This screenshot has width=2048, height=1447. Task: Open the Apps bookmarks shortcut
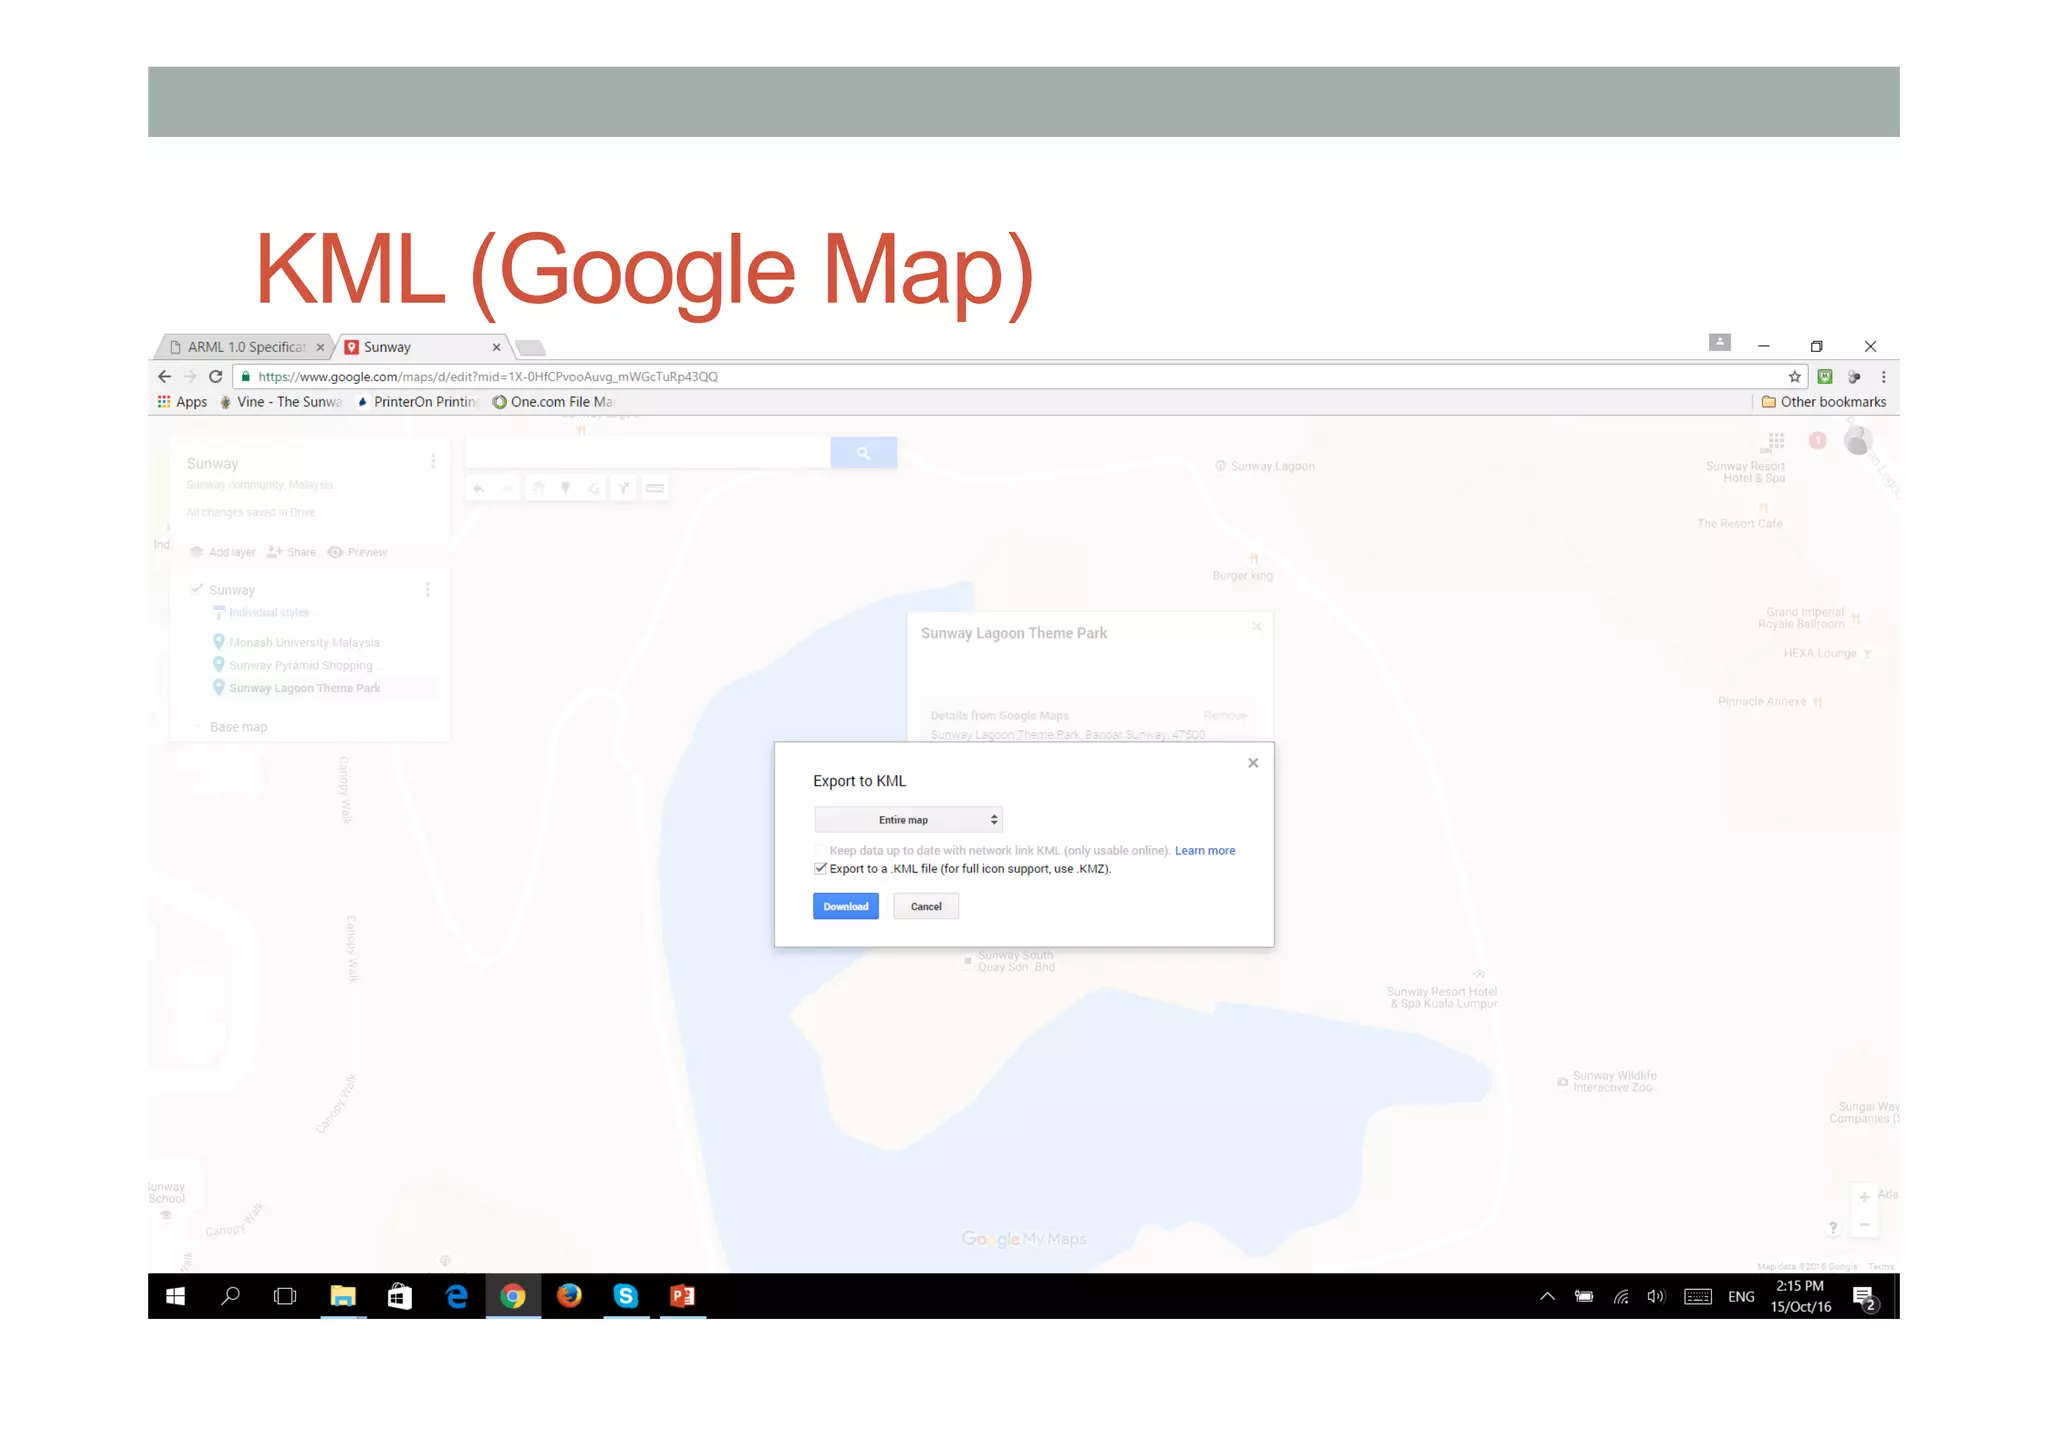182,402
